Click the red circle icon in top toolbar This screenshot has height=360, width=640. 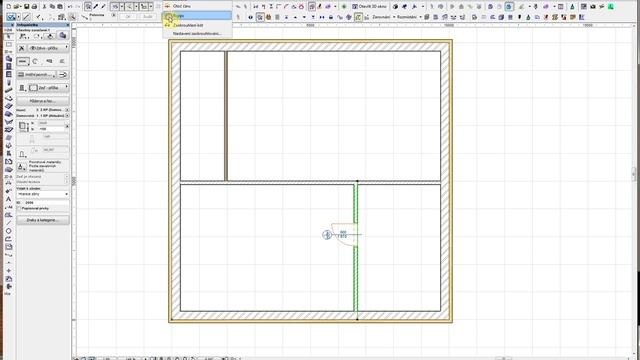[302, 7]
